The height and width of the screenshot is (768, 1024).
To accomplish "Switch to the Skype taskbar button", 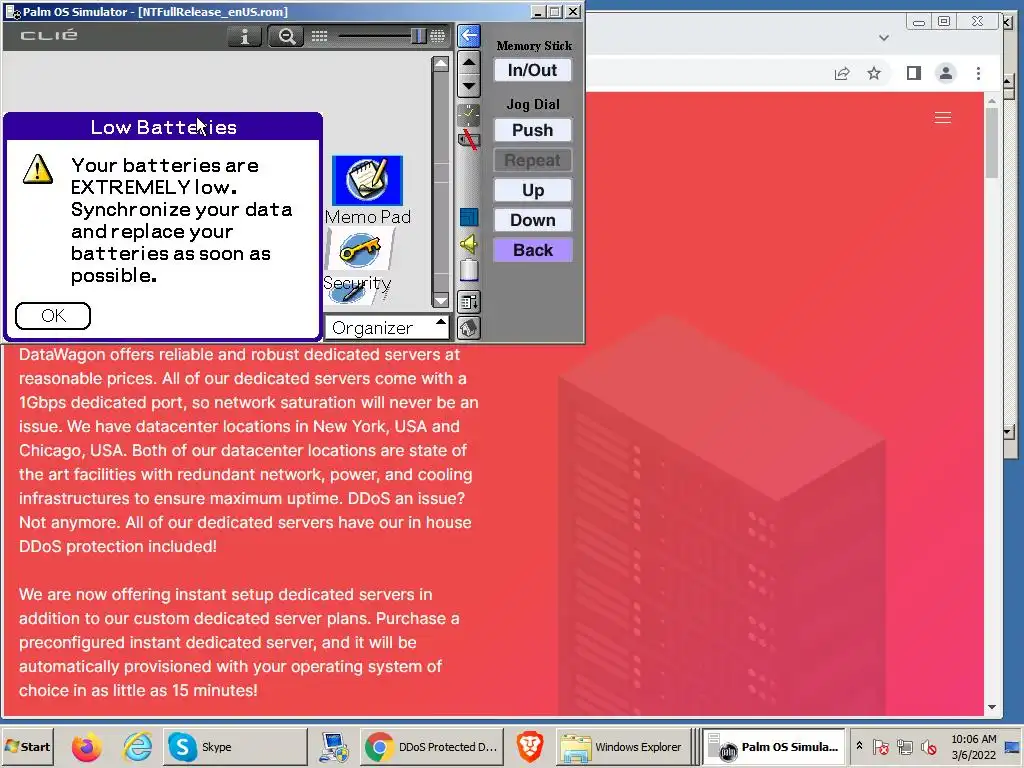I will click(x=234, y=746).
